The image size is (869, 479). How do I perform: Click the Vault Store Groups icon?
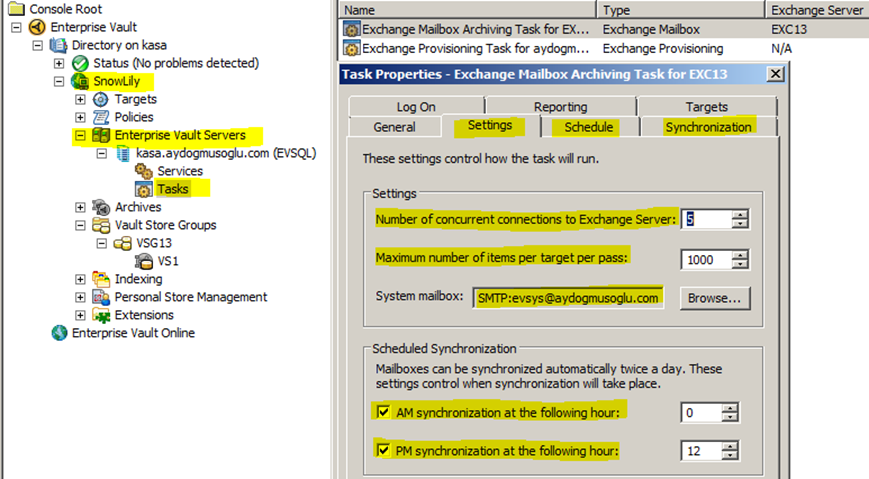tap(101, 225)
